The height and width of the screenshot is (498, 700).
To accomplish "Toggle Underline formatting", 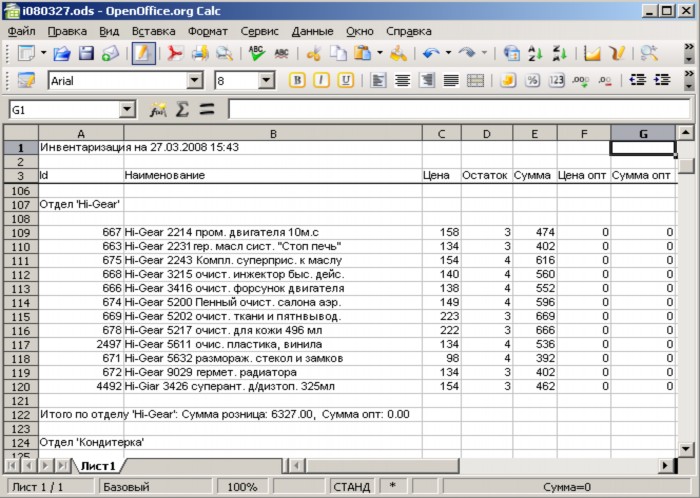I will click(x=346, y=81).
